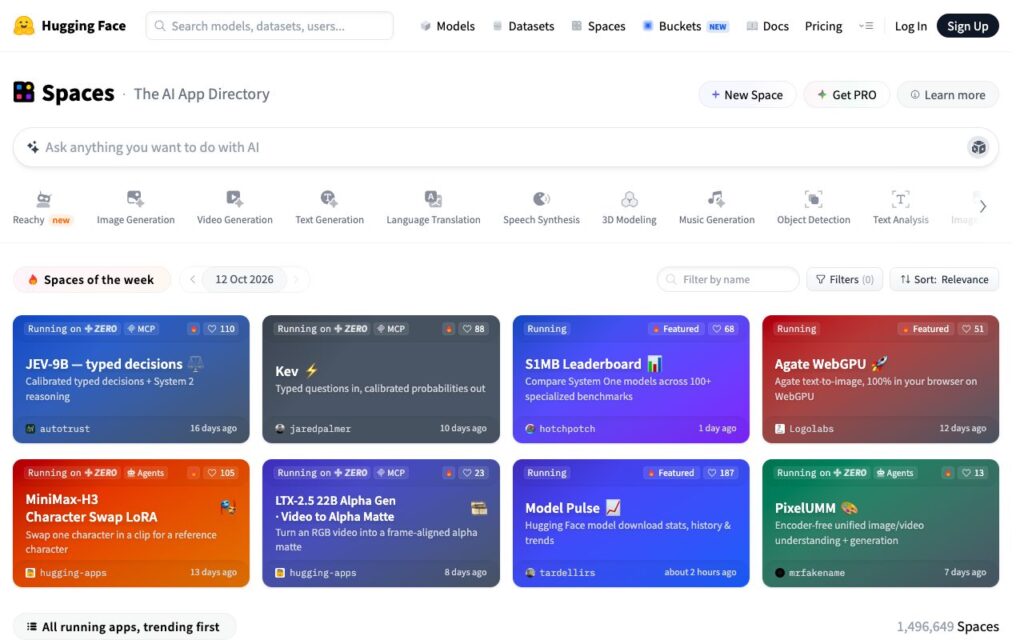Click the All running apps, trending first label
This screenshot has height=640, width=1024.
point(124,627)
